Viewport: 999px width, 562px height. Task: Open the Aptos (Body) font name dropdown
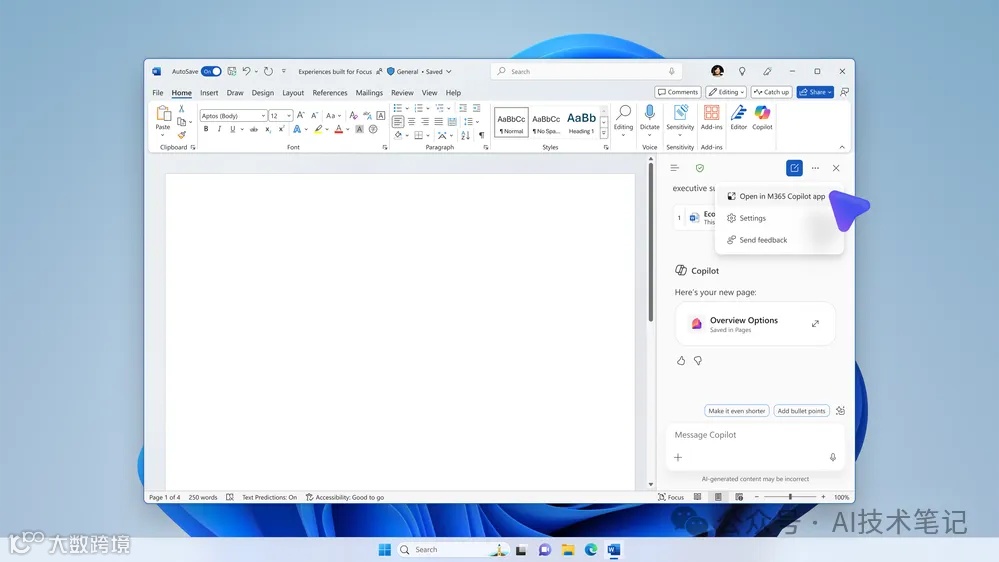[x=263, y=116]
